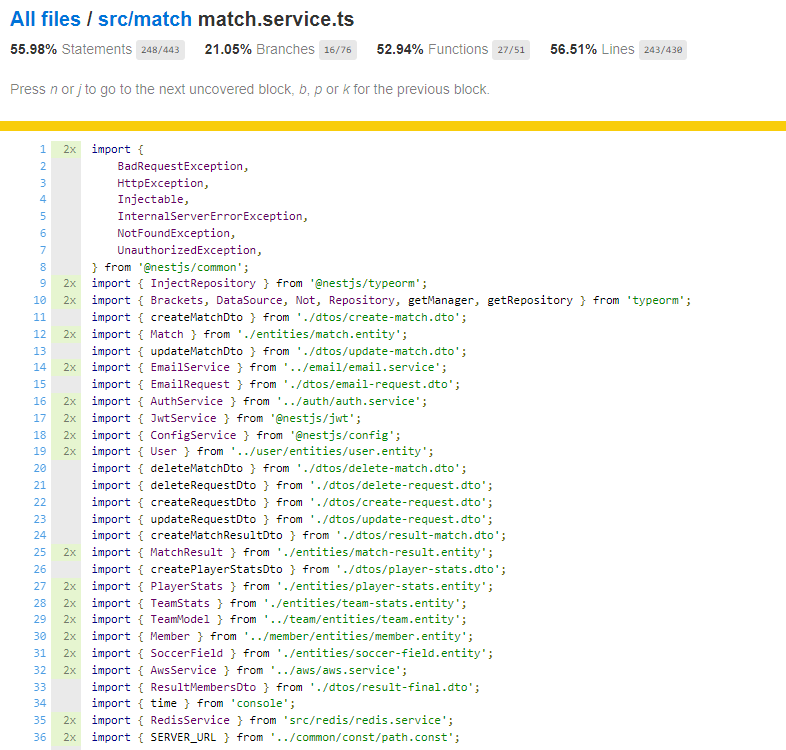Click '@nestjs/common' string on line 8

[190, 267]
